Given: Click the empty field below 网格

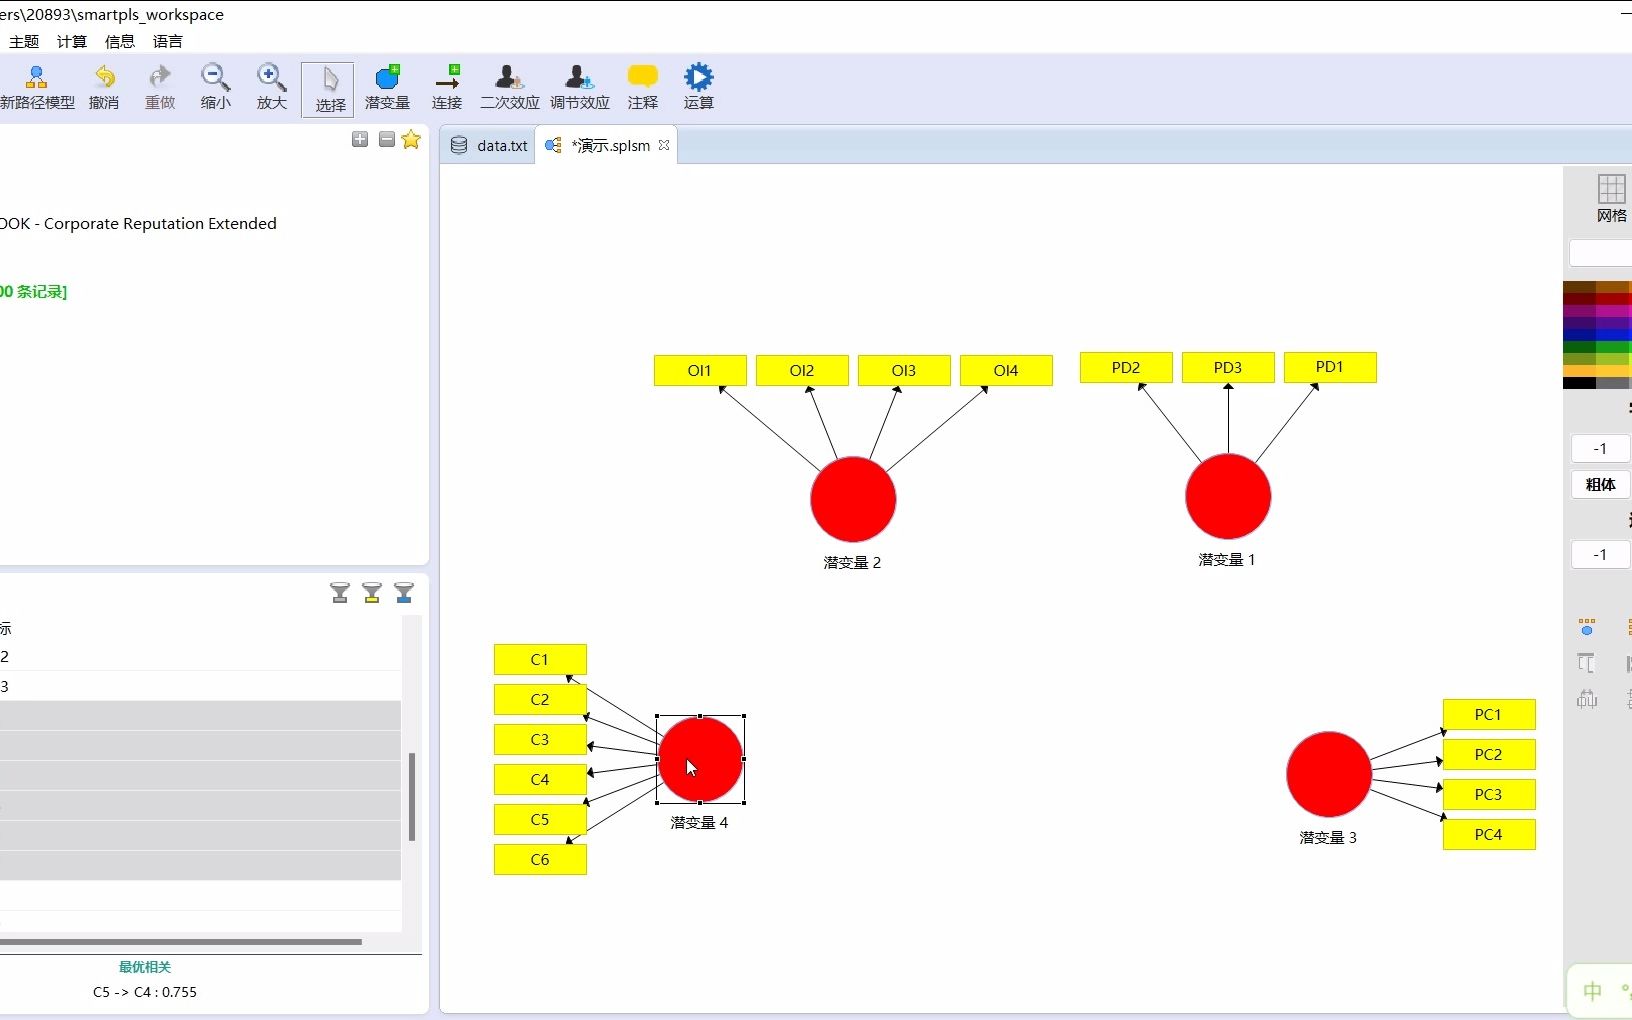Looking at the screenshot, I should (1601, 254).
